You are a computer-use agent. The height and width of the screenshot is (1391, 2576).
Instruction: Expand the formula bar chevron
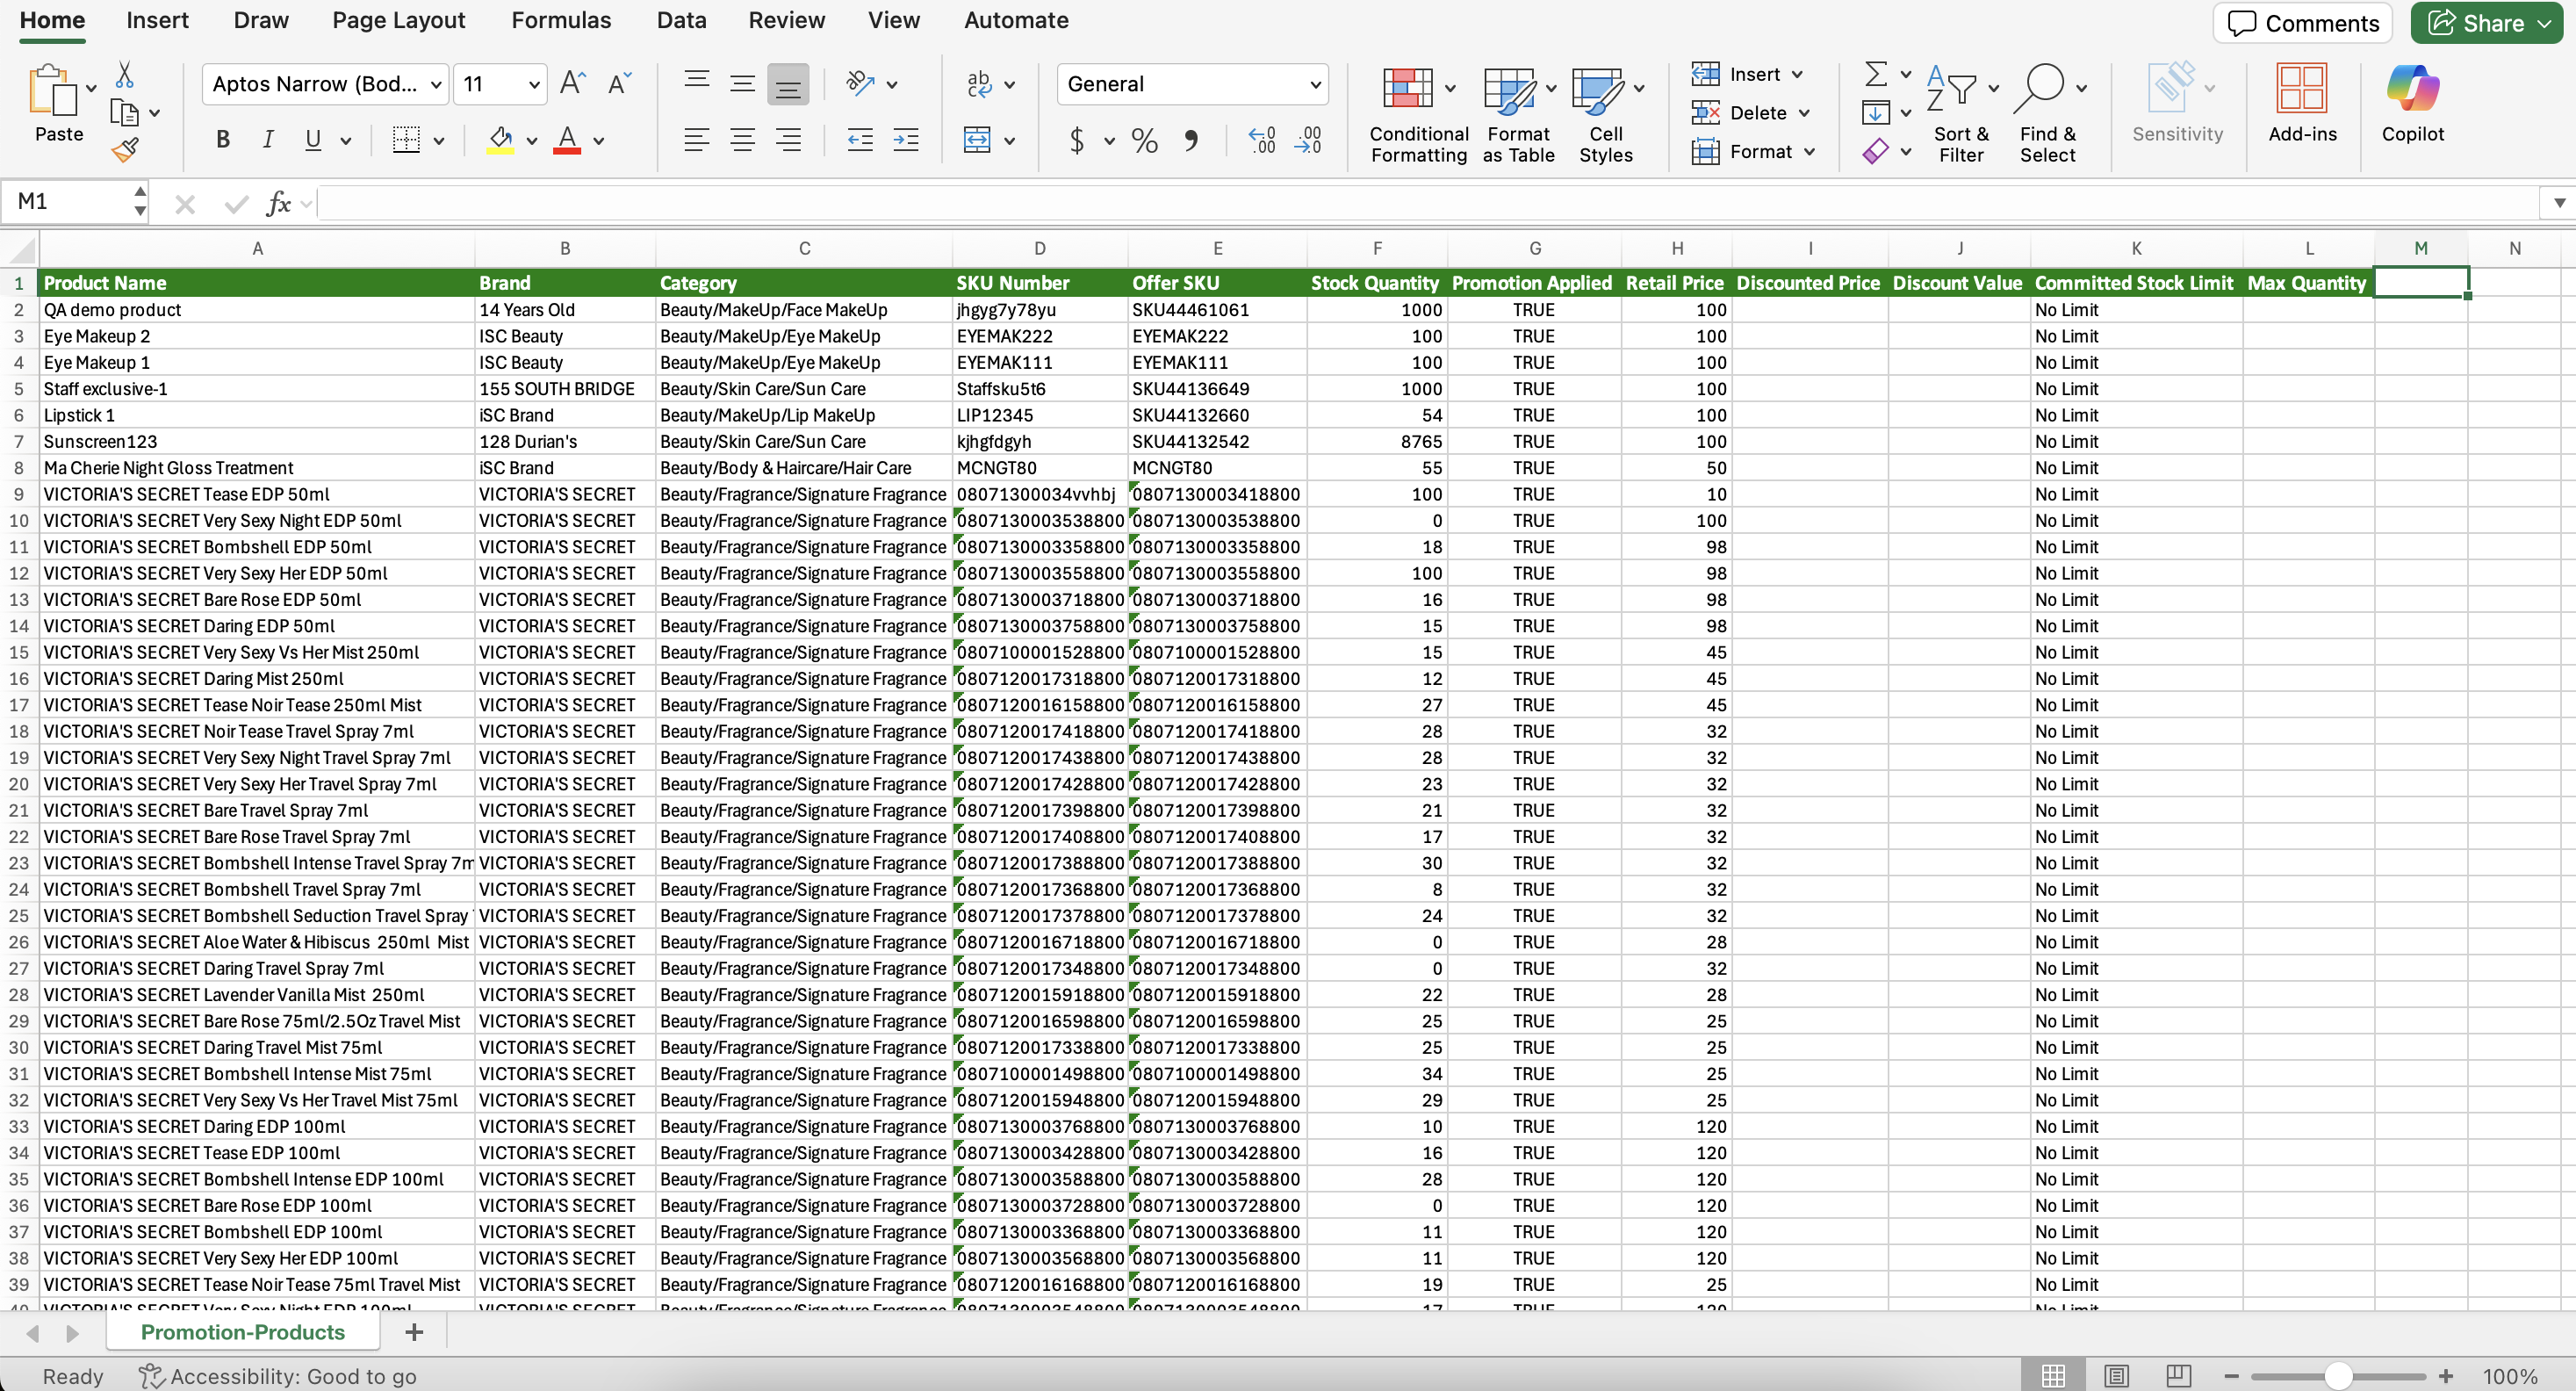[x=2558, y=203]
